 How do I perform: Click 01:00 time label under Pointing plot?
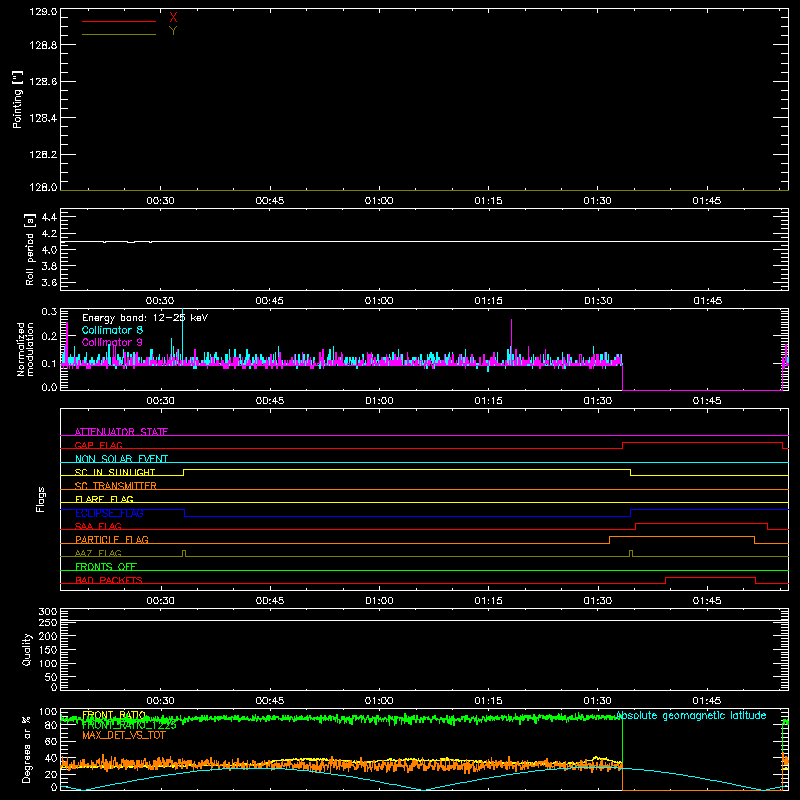tap(379, 201)
